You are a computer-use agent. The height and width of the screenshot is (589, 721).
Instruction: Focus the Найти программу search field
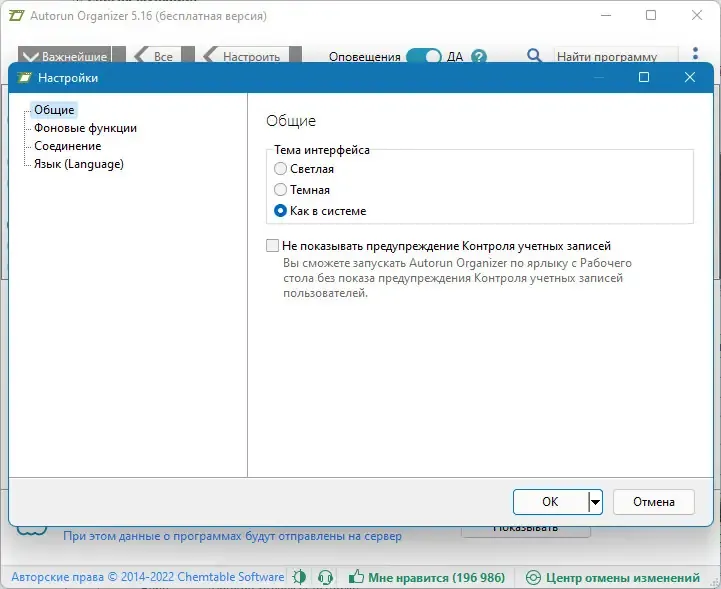pyautogui.click(x=616, y=57)
